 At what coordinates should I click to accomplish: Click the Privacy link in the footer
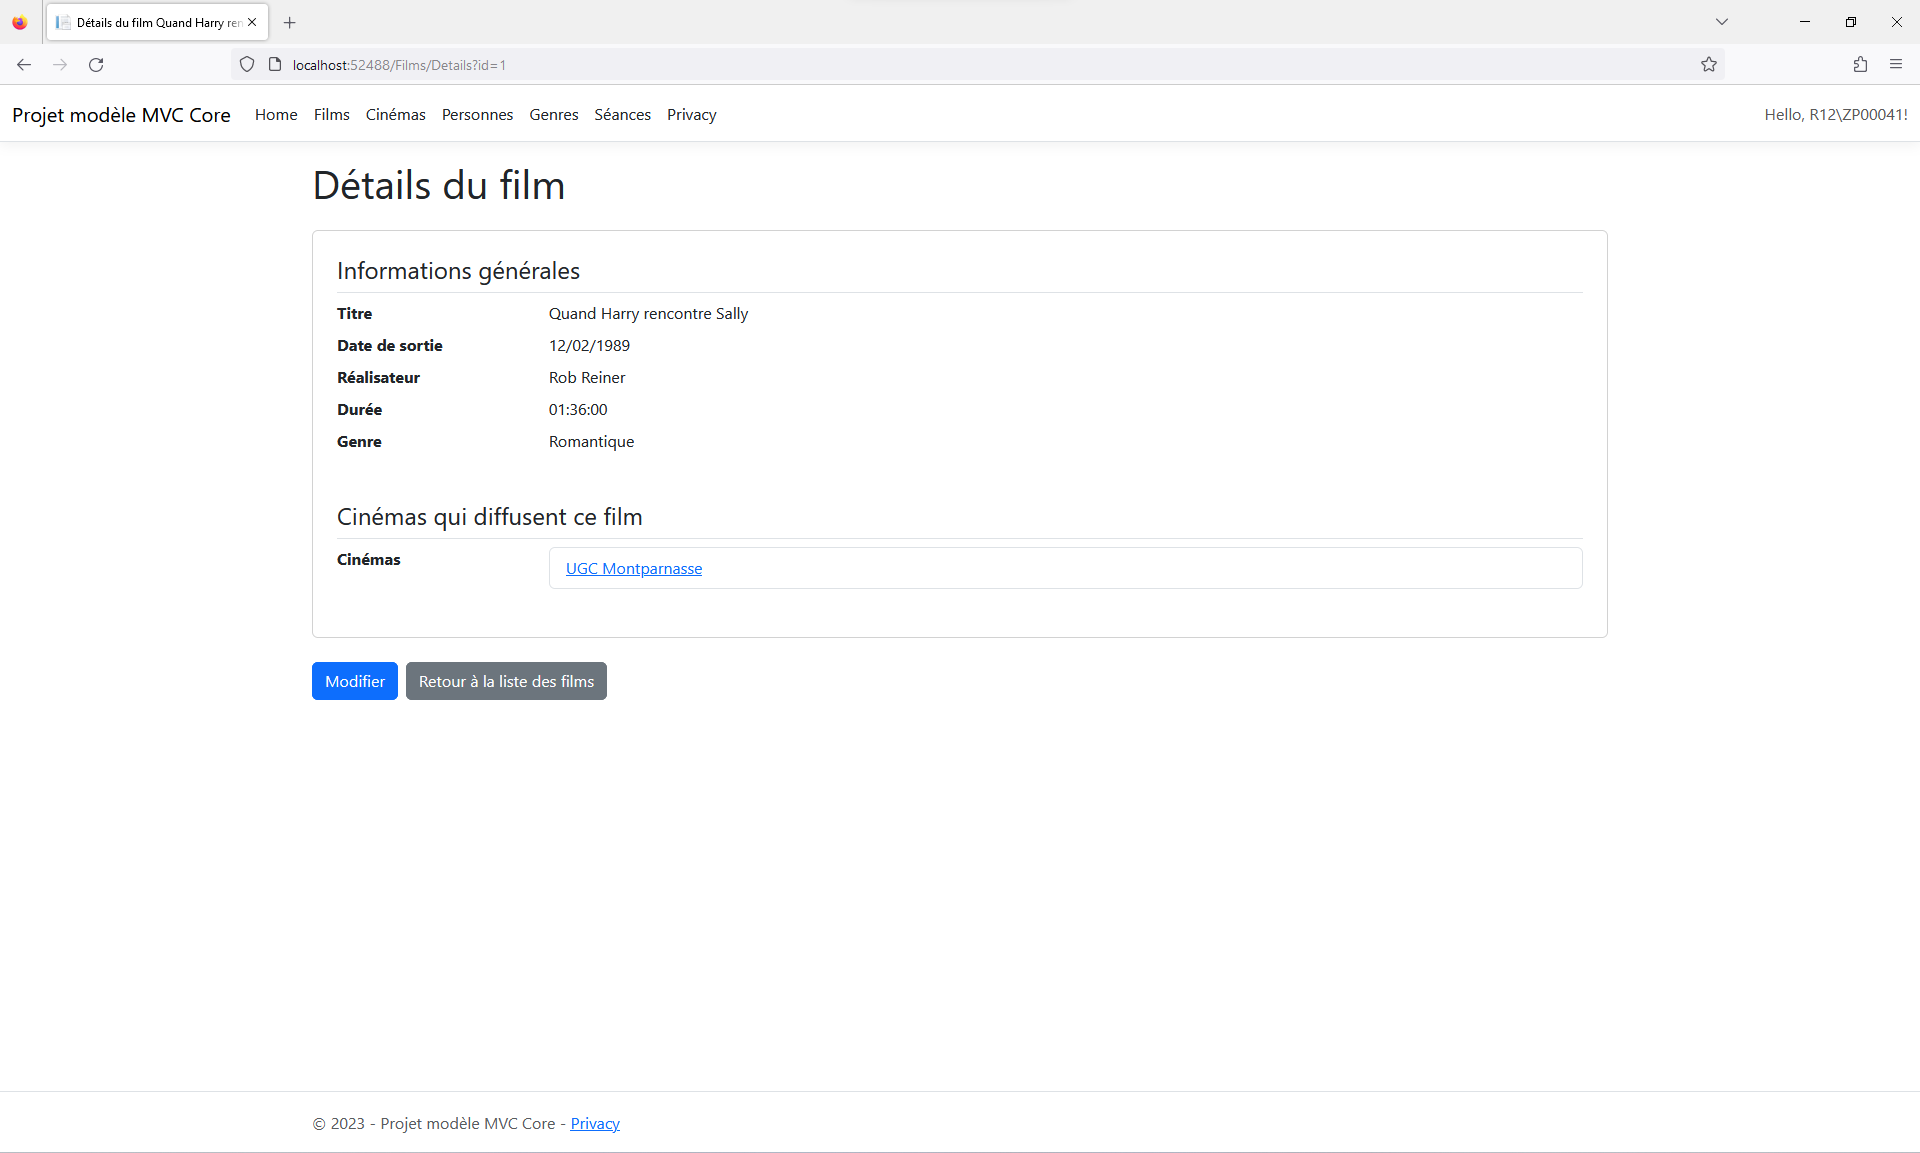pos(595,1123)
